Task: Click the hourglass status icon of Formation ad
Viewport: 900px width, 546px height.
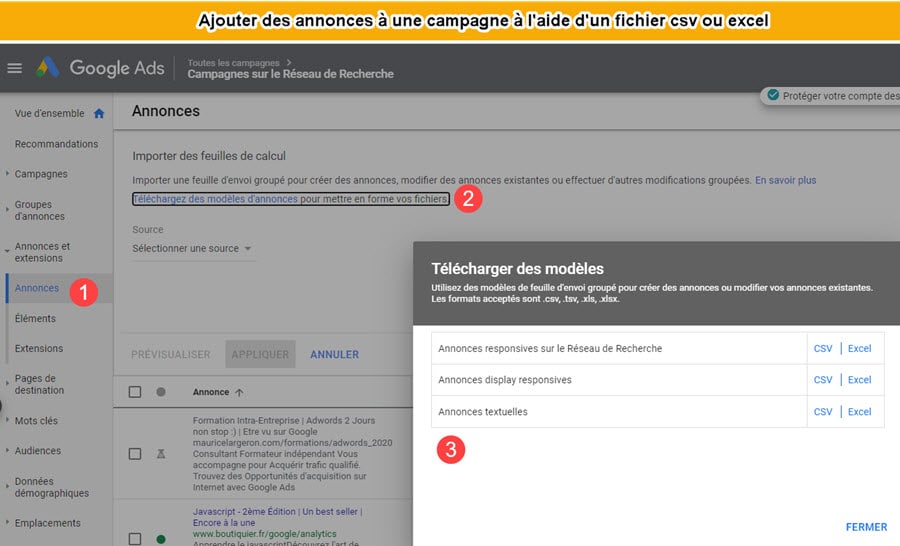Action: point(161,454)
